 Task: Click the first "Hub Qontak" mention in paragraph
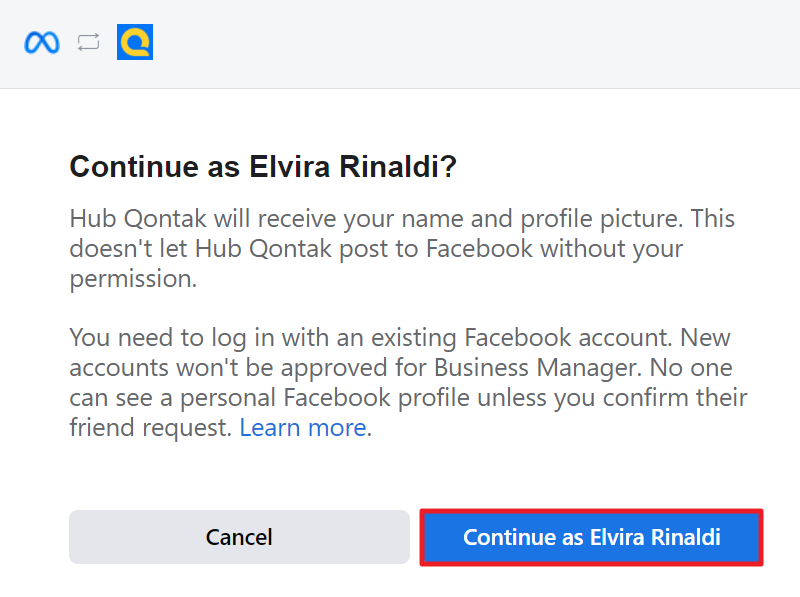pyautogui.click(x=138, y=219)
